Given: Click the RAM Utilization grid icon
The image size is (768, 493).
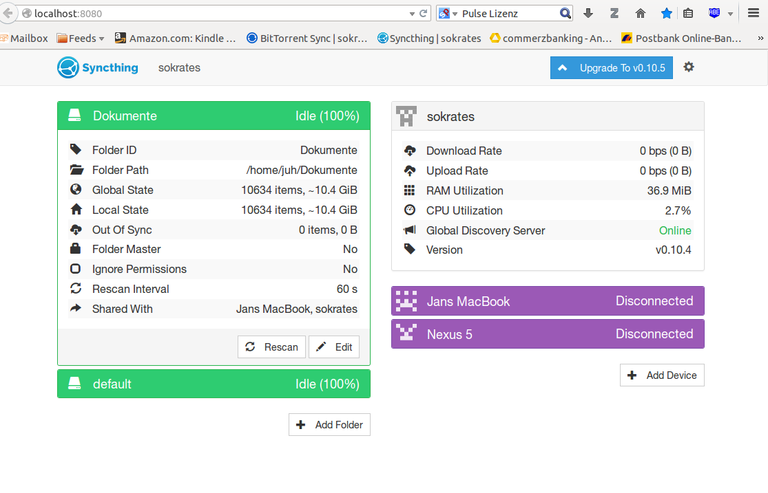Looking at the screenshot, I should tap(409, 190).
